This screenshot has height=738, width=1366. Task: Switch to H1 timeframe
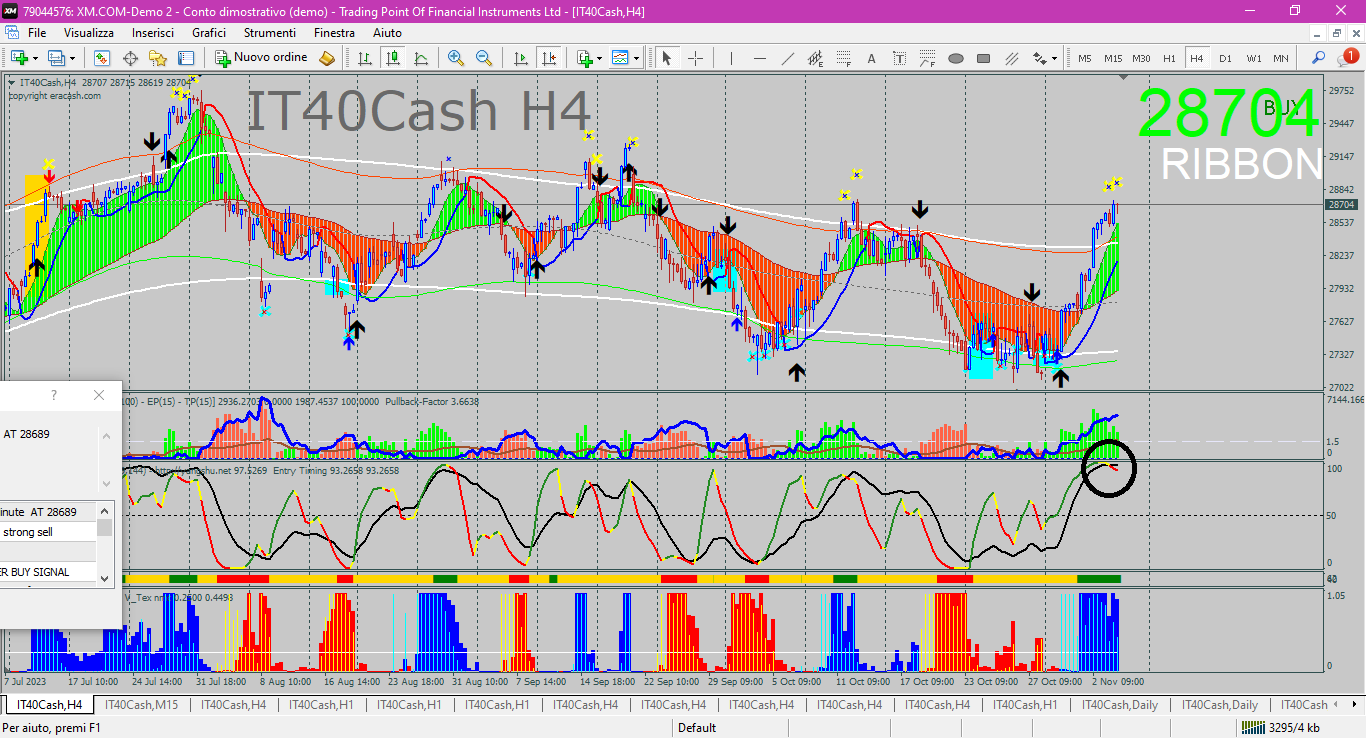[1169, 58]
